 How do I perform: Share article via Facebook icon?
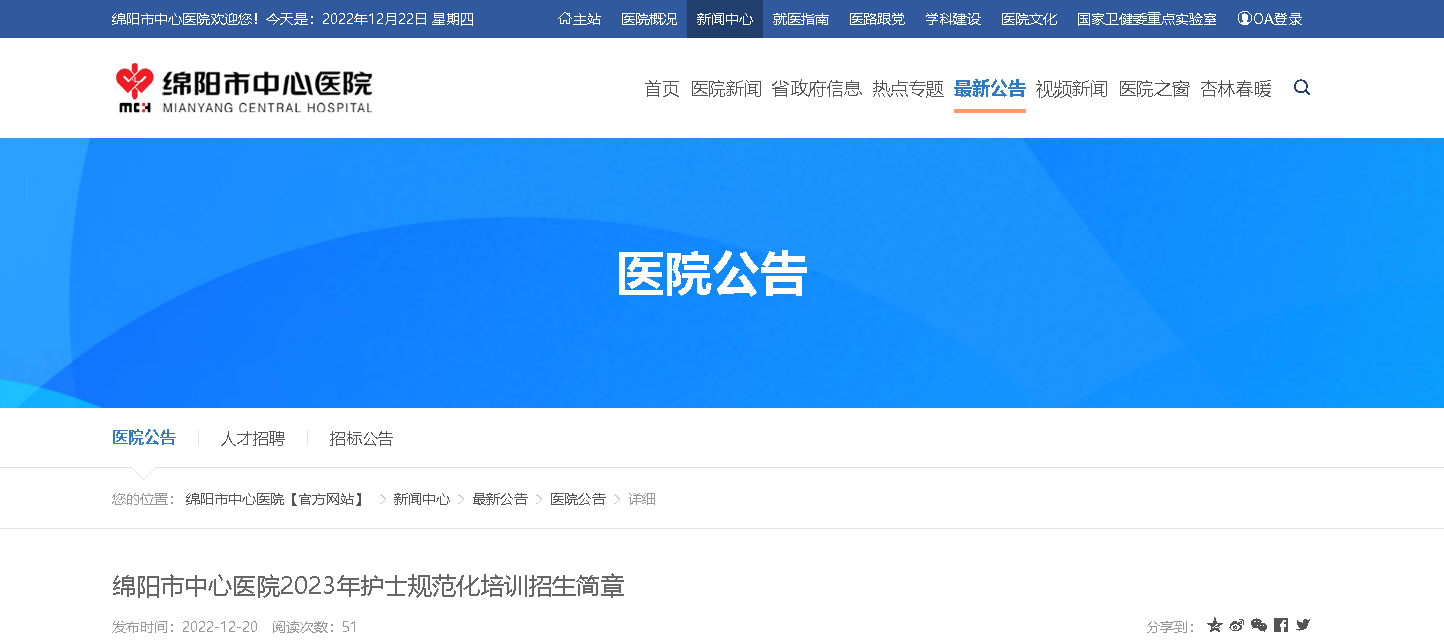(x=1281, y=625)
